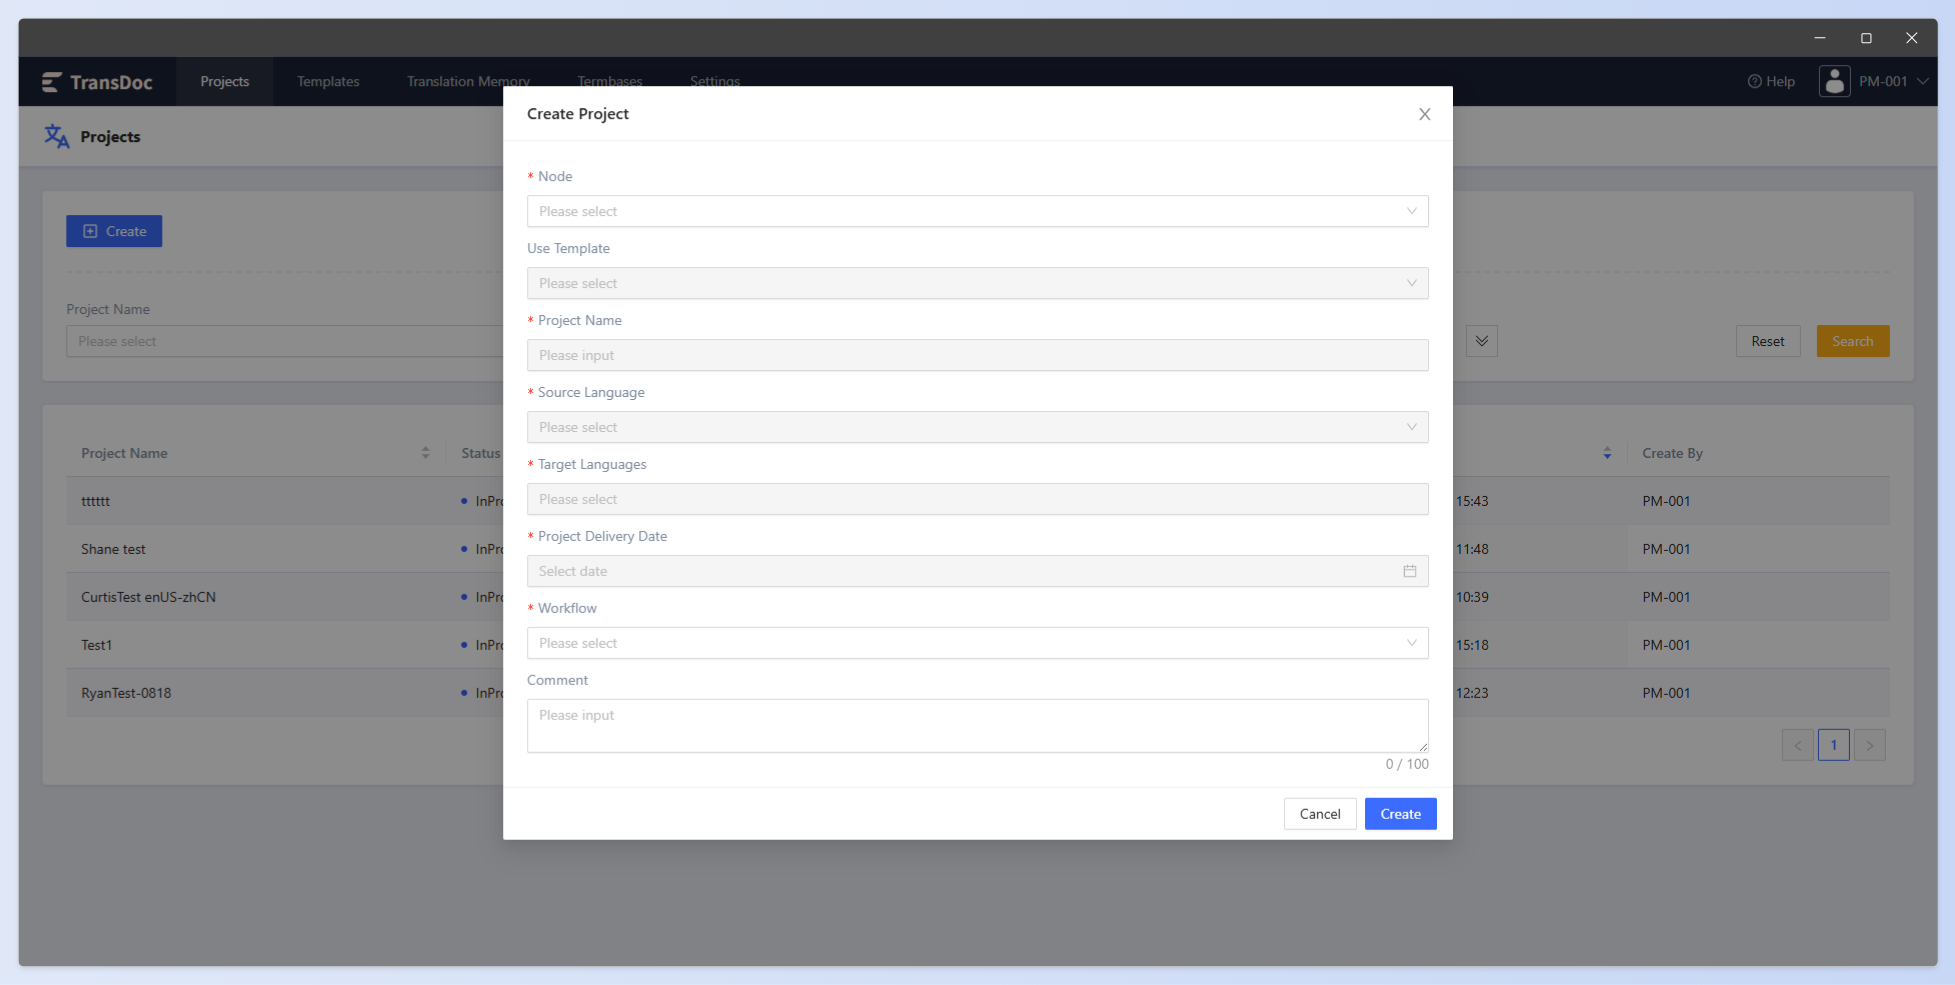Switch to the Projects tab
This screenshot has width=1955, height=985.
click(225, 81)
